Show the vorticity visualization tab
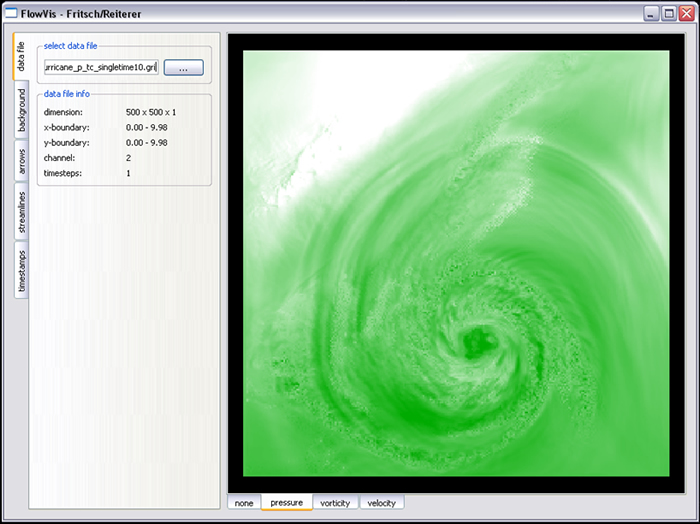 (335, 503)
